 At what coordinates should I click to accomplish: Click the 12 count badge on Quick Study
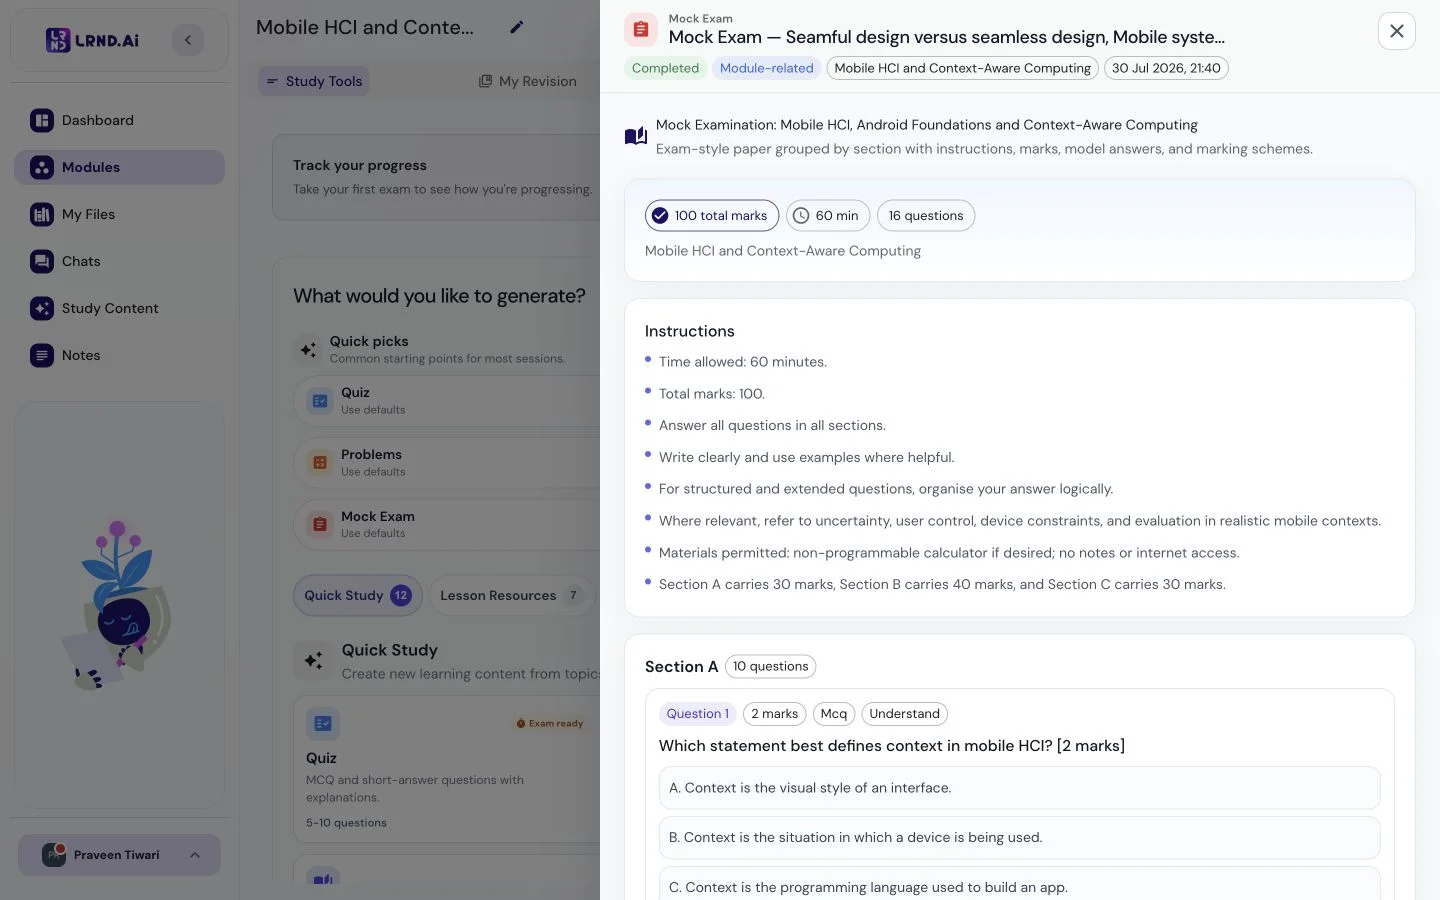[x=400, y=596]
